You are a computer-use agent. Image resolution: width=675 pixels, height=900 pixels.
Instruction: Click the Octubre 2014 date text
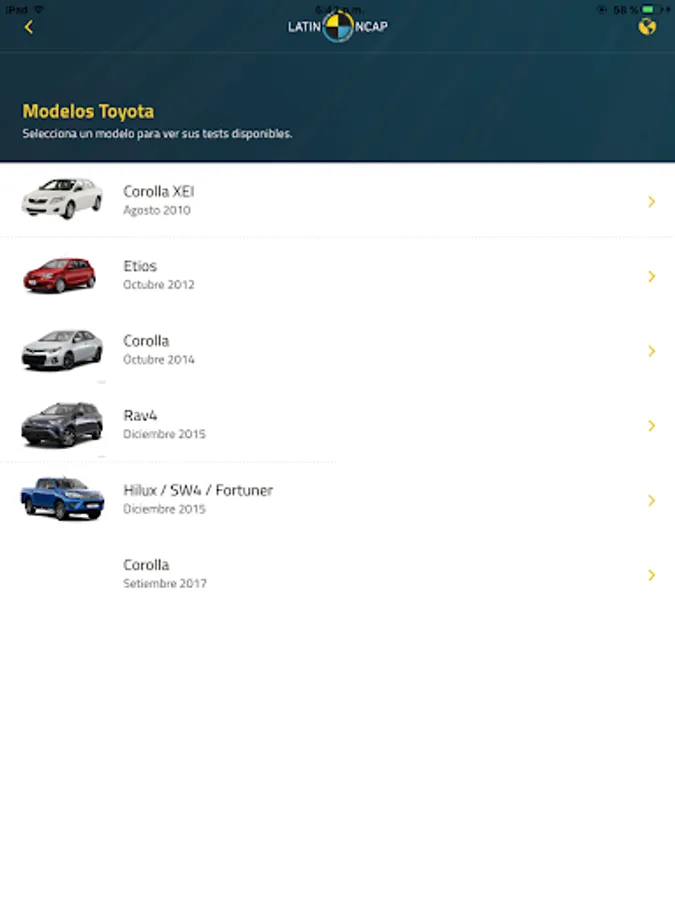click(x=159, y=359)
